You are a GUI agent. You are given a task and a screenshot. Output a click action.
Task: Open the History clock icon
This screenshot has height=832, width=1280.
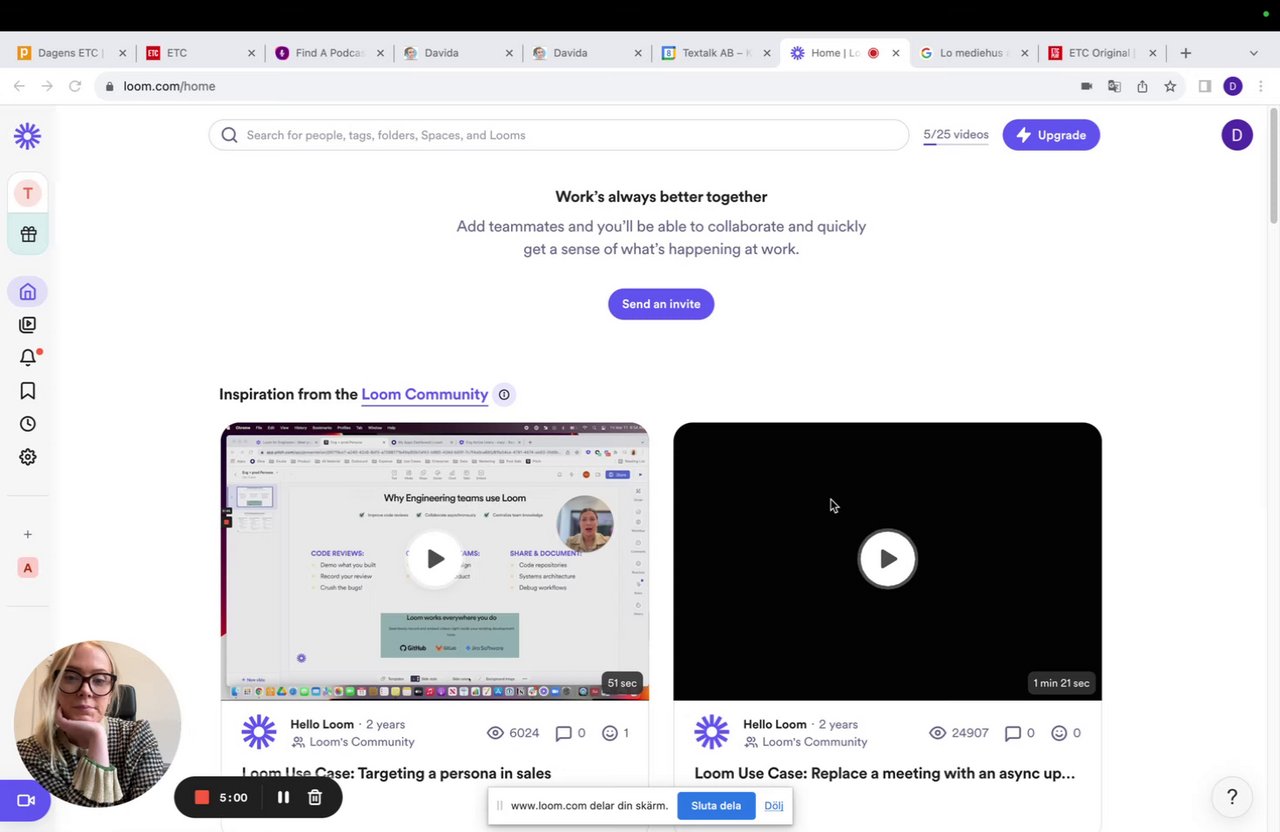pyautogui.click(x=28, y=424)
